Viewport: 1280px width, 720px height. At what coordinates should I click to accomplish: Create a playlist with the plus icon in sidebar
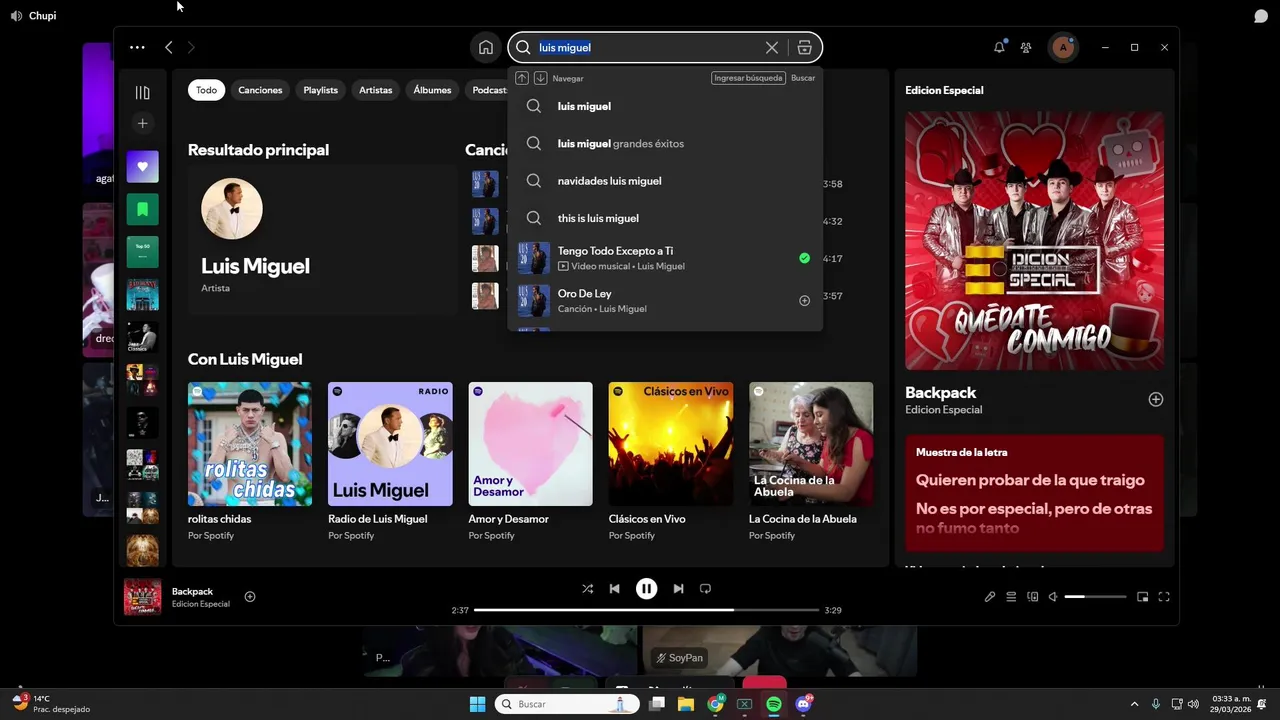click(142, 123)
